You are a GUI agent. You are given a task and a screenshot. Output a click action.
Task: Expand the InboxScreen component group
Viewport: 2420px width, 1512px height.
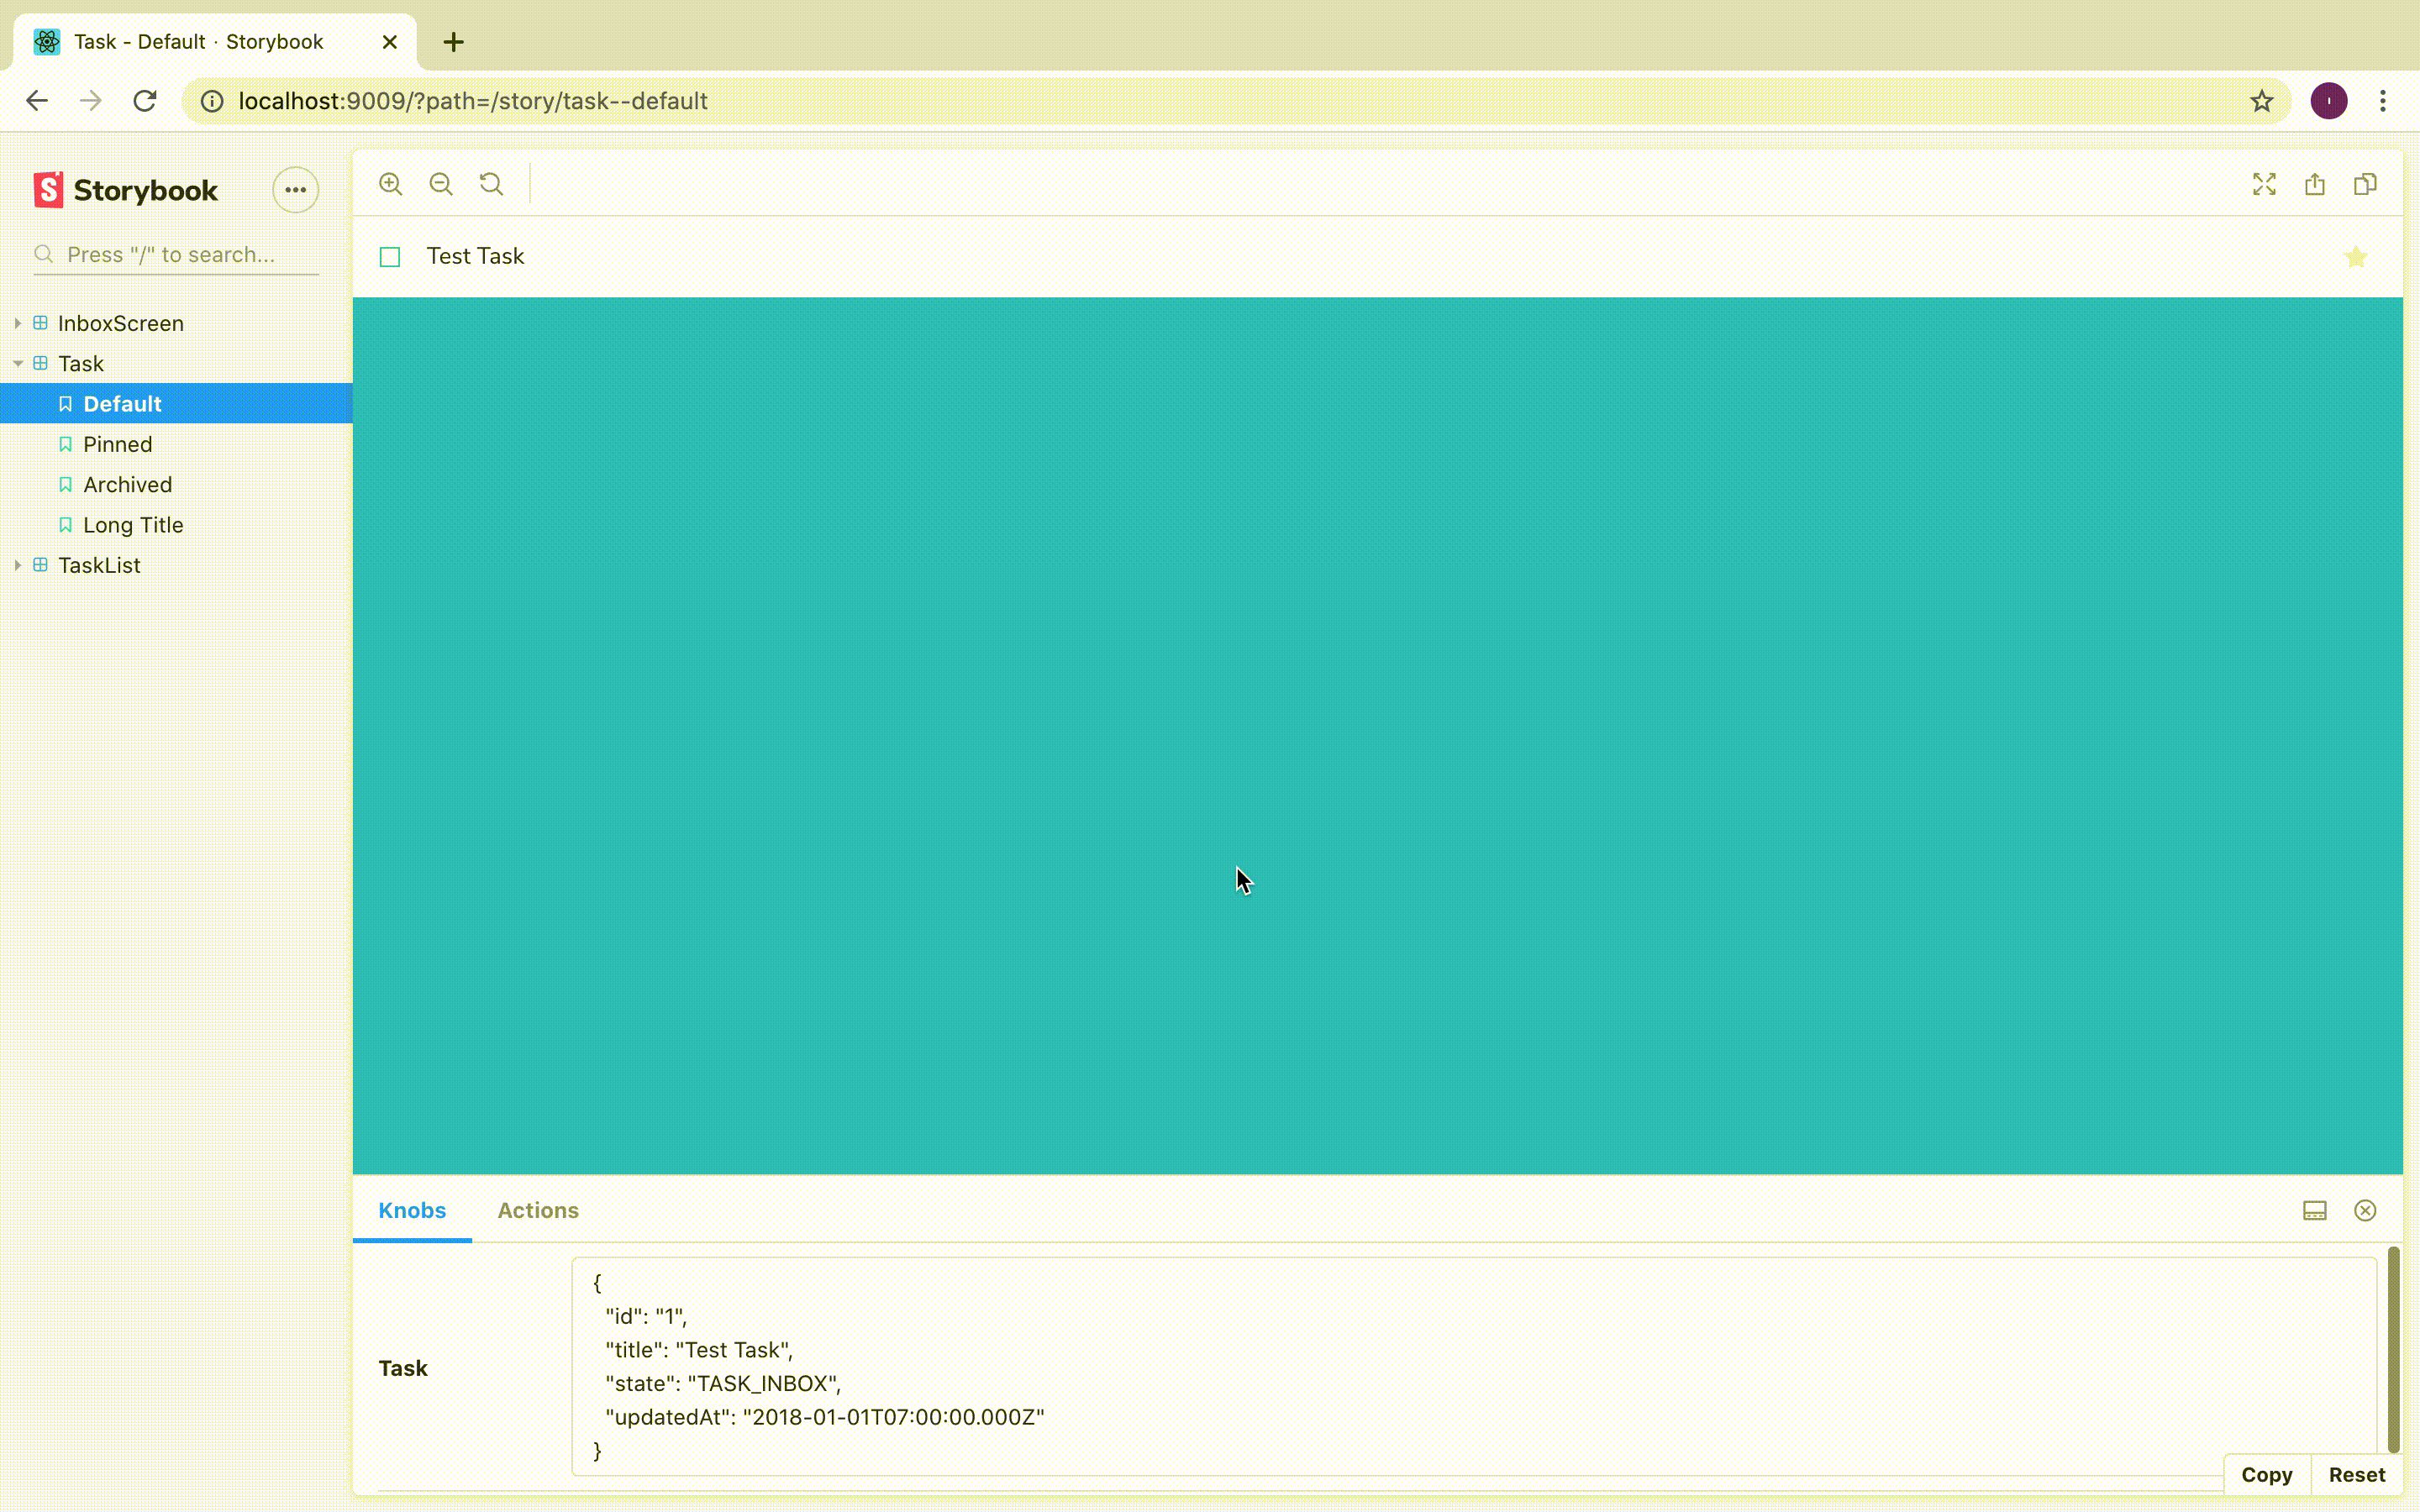(x=17, y=322)
